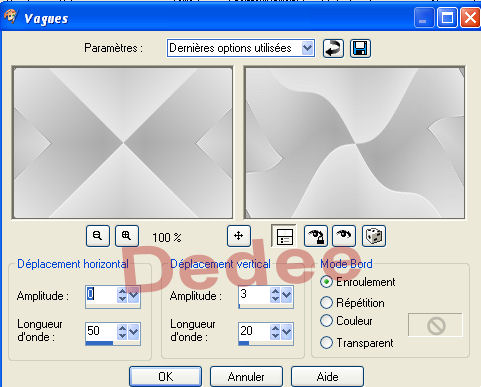
Task: Close the Vagues dialog window
Action: tap(470, 17)
